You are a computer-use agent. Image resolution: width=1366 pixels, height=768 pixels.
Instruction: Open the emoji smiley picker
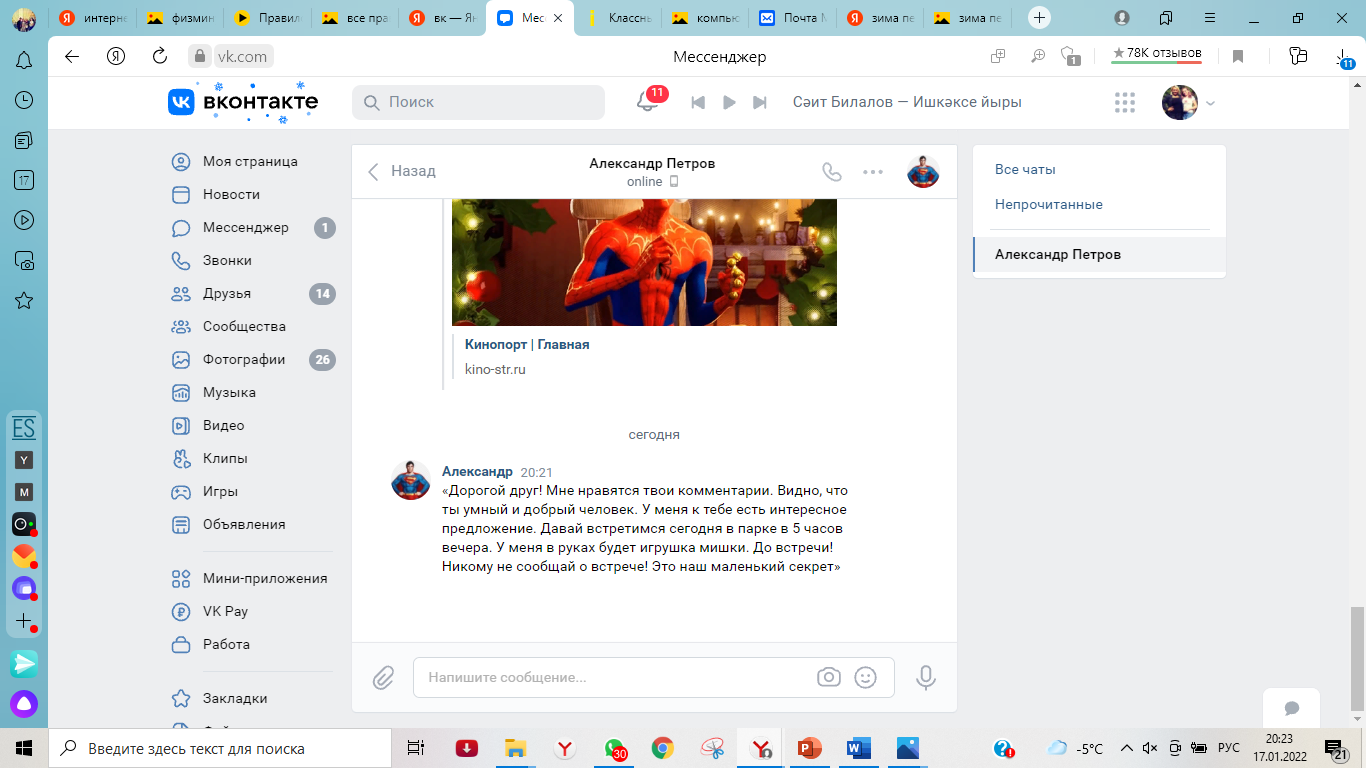point(865,677)
